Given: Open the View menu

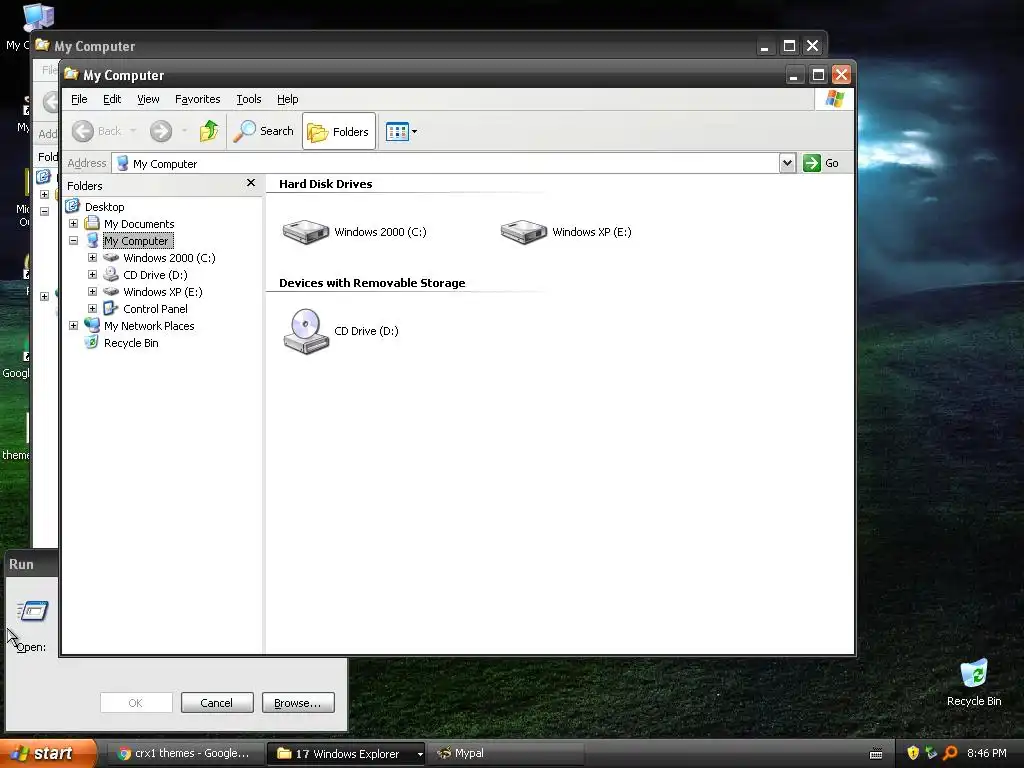Looking at the screenshot, I should click(148, 99).
